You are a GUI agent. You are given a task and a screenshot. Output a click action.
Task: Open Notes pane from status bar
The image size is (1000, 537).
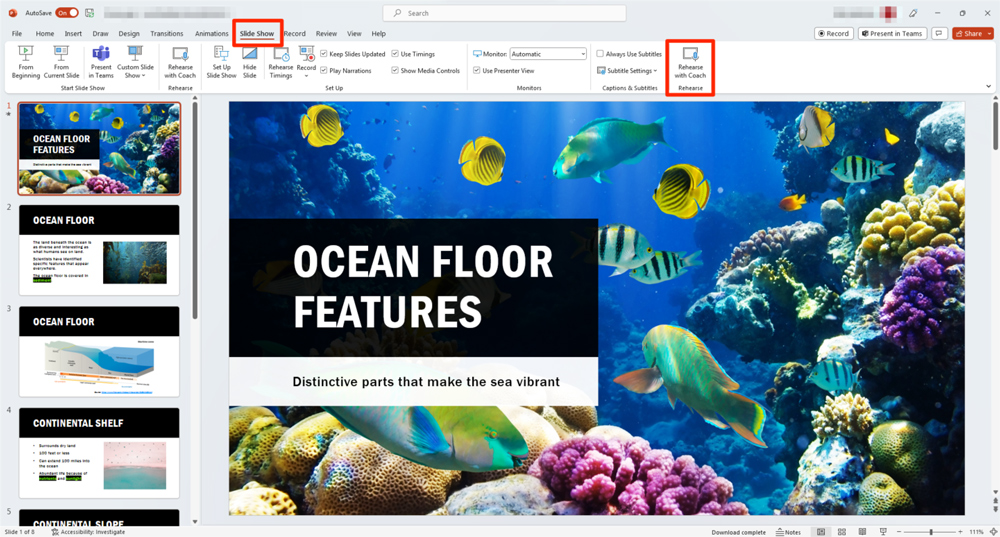pos(787,532)
